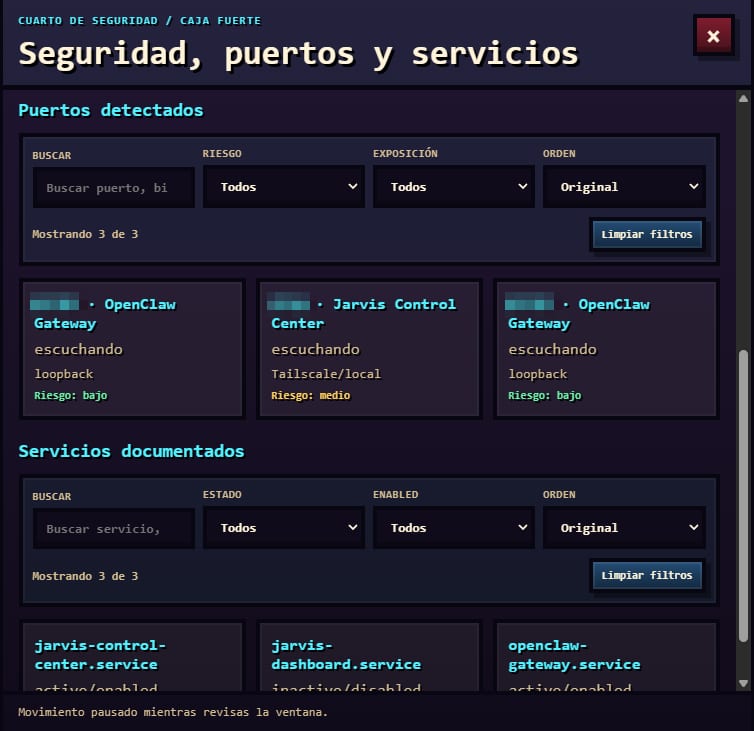This screenshot has height=731, width=754.
Task: Focus the 'Buscar servicio' search field
Action: [x=113, y=529]
